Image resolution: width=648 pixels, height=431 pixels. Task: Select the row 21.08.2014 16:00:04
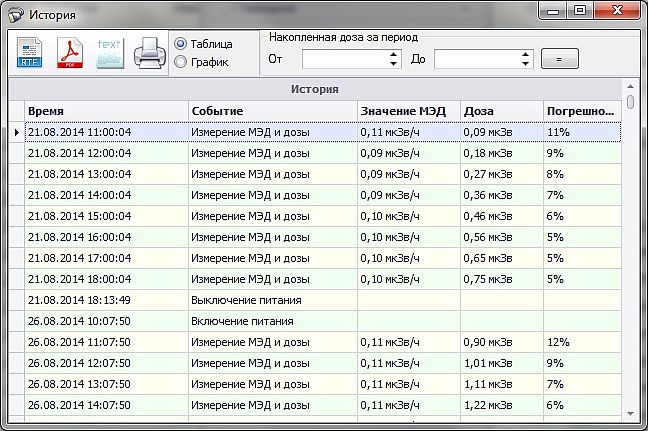[323, 237]
